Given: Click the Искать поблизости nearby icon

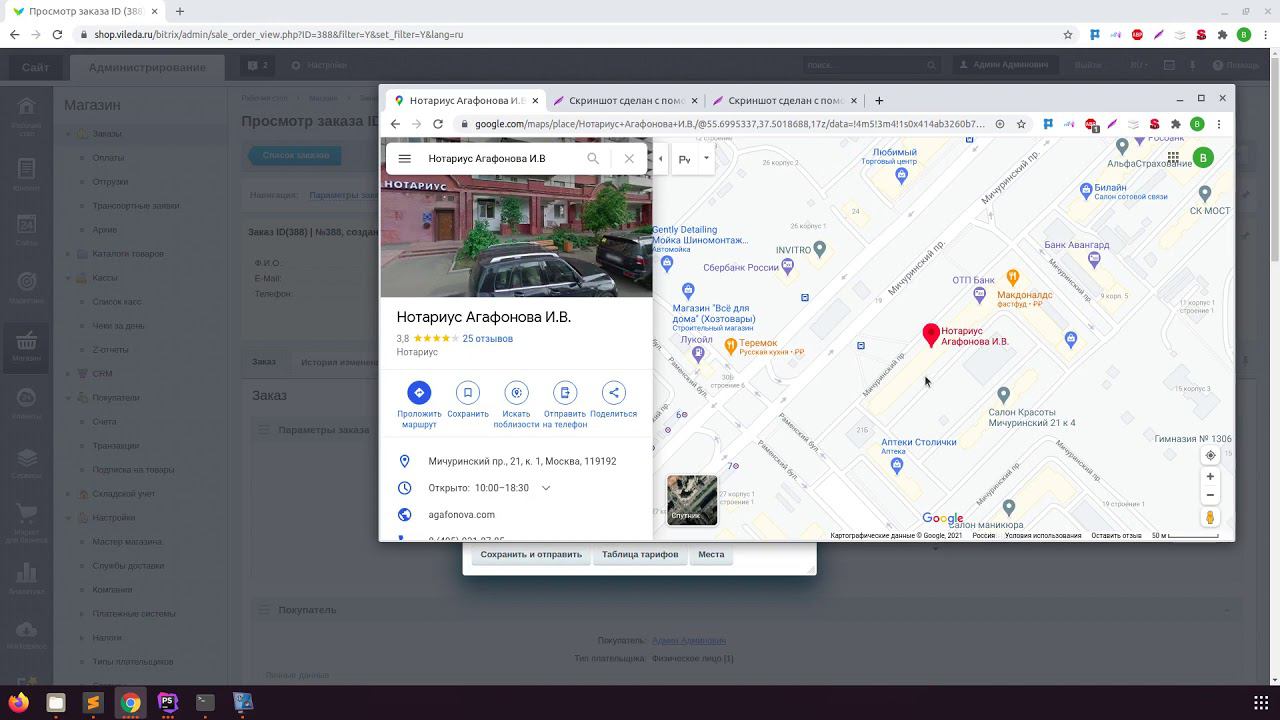Looking at the screenshot, I should pyautogui.click(x=516, y=393).
